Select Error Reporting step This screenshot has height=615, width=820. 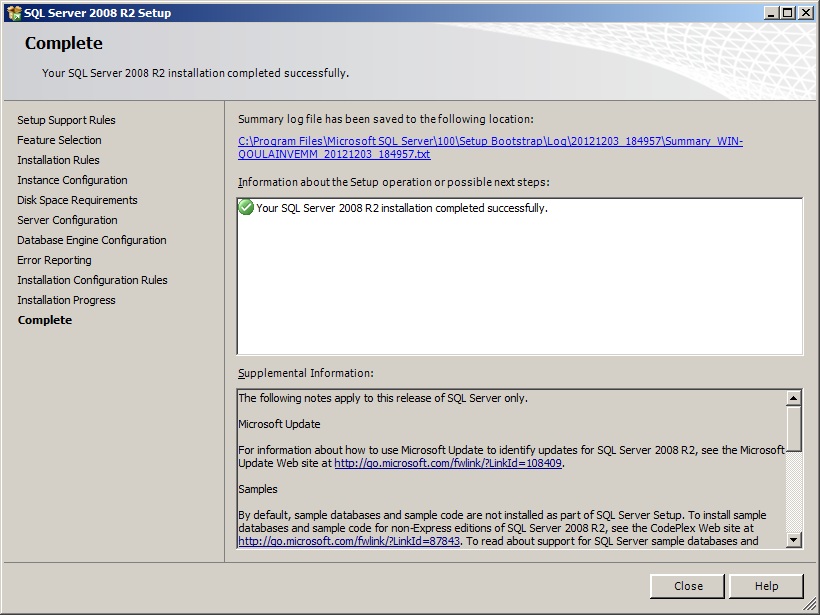coord(53,260)
